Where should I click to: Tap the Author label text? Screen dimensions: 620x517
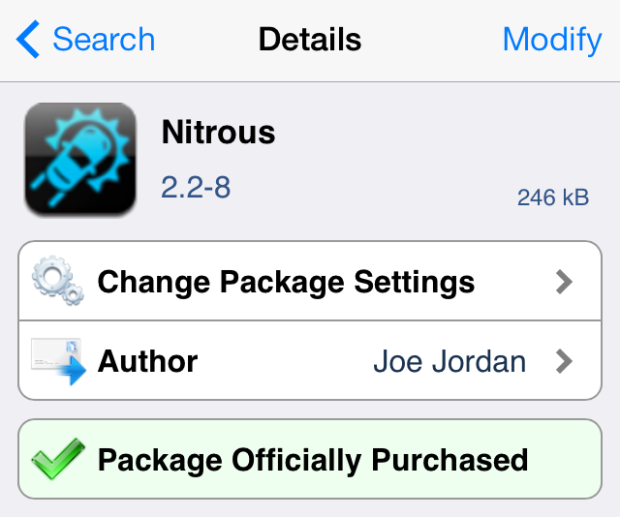pos(148,361)
